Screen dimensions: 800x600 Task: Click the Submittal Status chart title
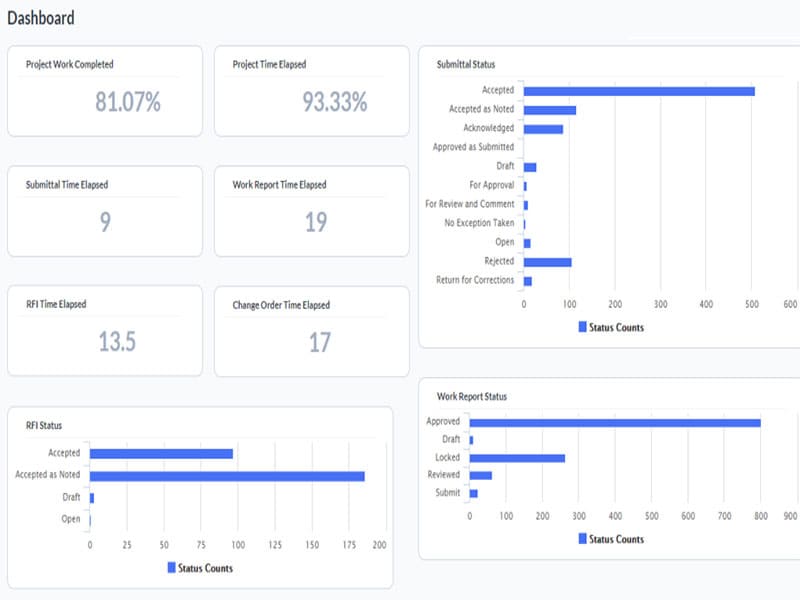point(466,64)
